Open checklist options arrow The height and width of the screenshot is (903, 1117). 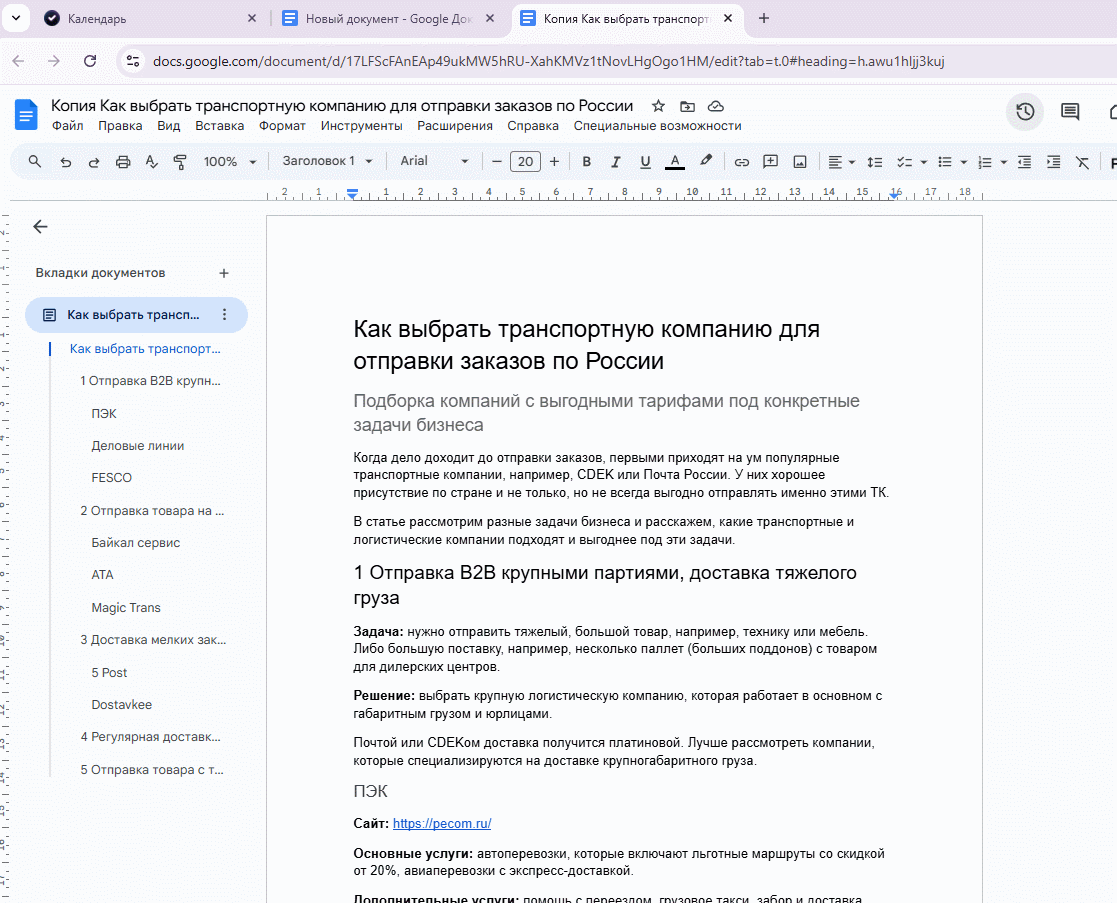pyautogui.click(x=924, y=162)
